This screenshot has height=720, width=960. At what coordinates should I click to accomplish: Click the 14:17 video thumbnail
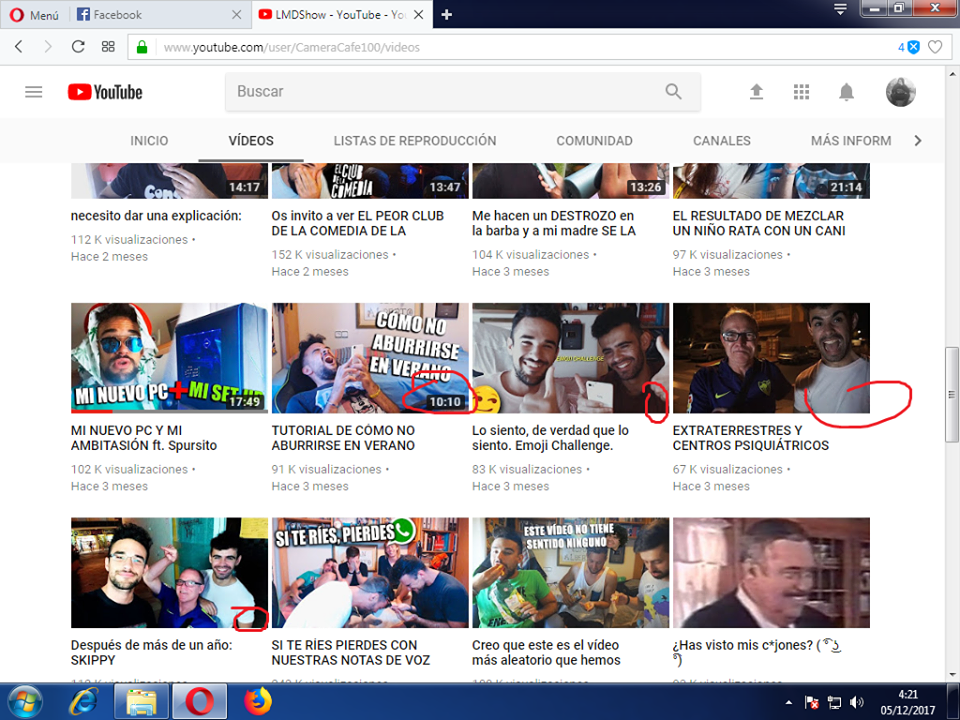coord(169,181)
